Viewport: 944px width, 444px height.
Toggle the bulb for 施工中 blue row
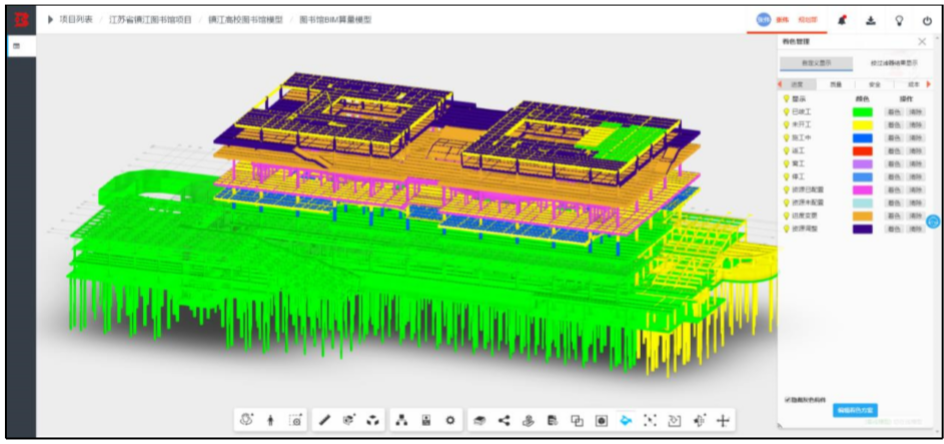[x=786, y=138]
